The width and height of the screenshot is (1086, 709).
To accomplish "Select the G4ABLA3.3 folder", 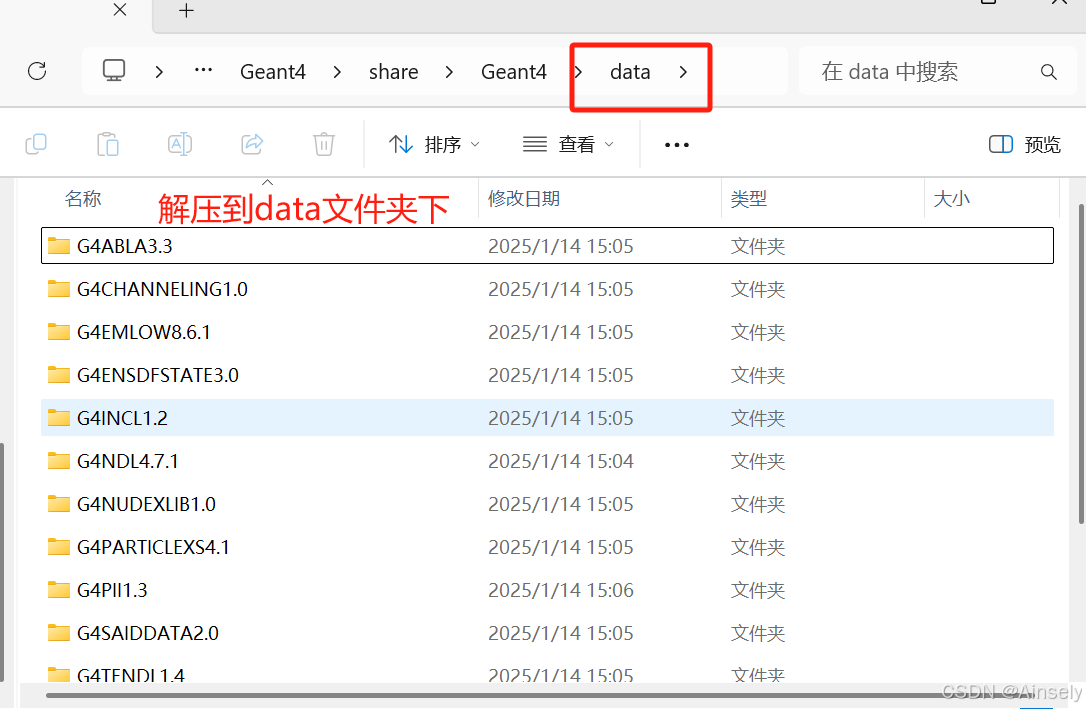I will point(547,246).
